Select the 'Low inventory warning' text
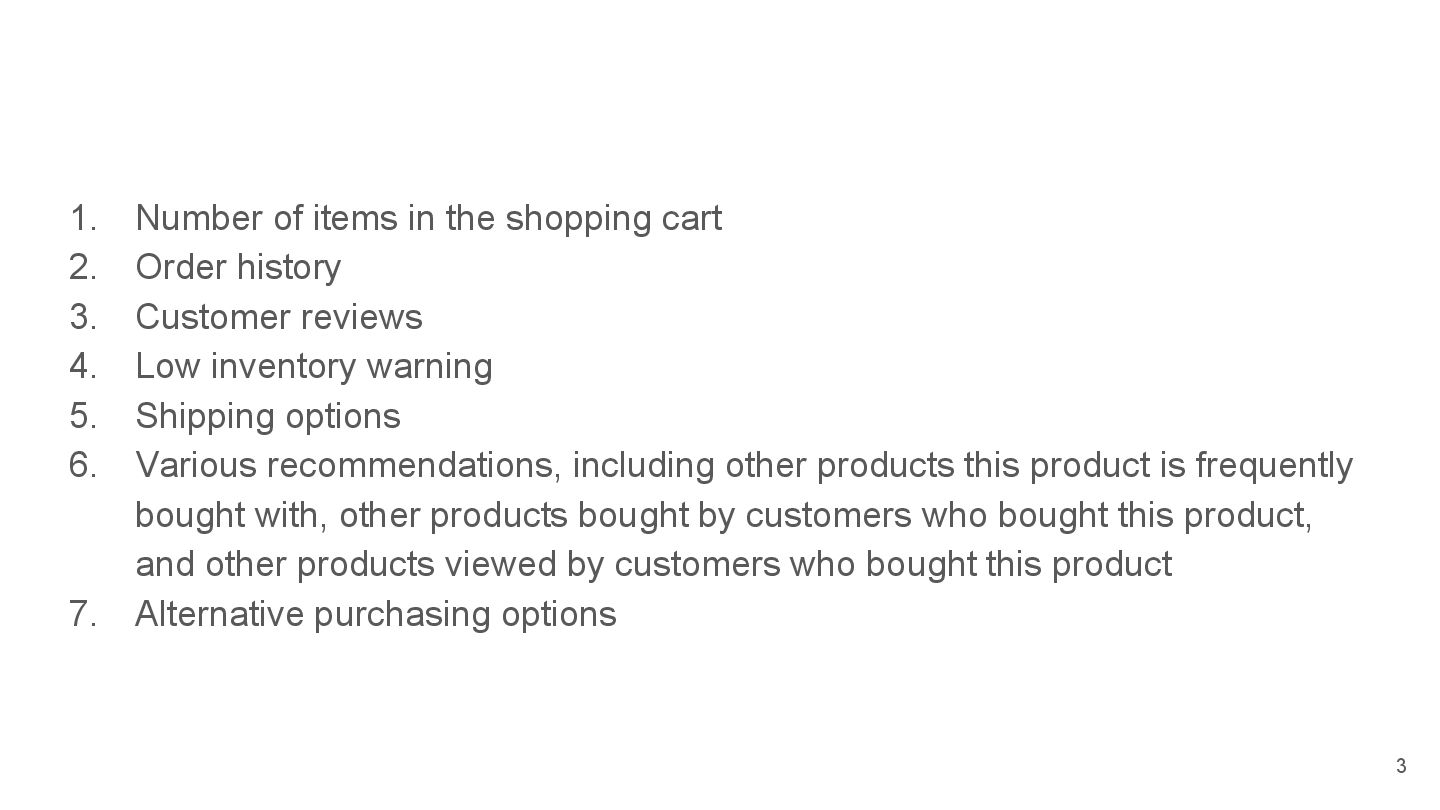The height and width of the screenshot is (810, 1440). [314, 366]
